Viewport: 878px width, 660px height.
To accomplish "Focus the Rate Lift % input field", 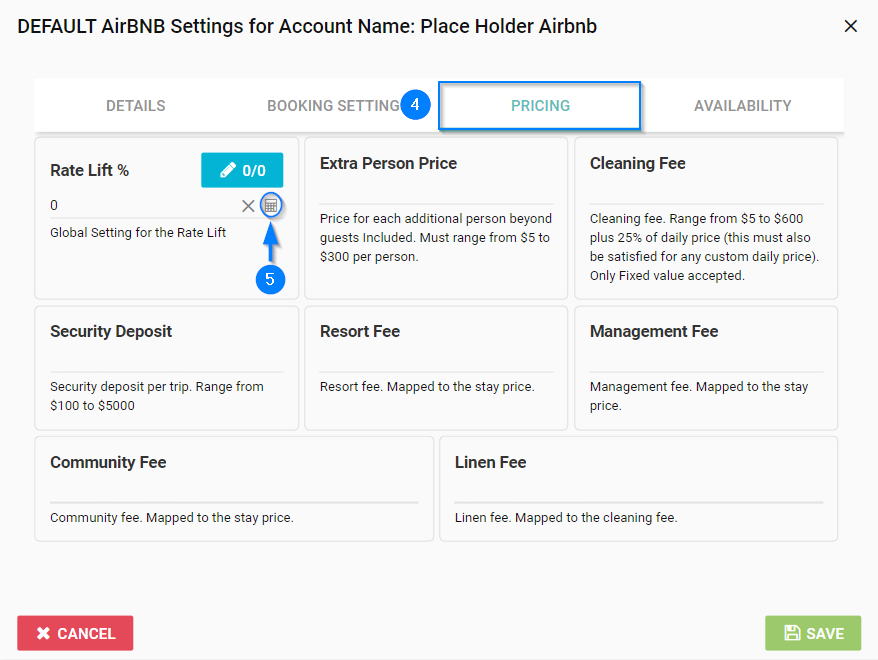I will [x=140, y=205].
